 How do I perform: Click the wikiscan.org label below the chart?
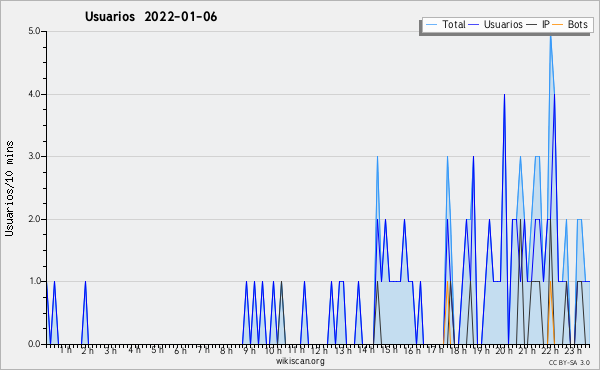tap(300, 361)
